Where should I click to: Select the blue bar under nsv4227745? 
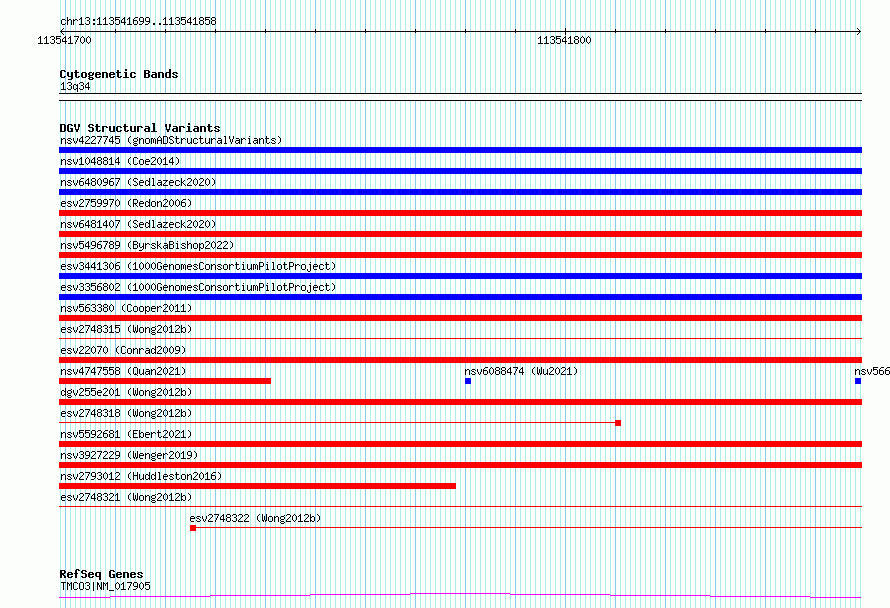coord(460,150)
